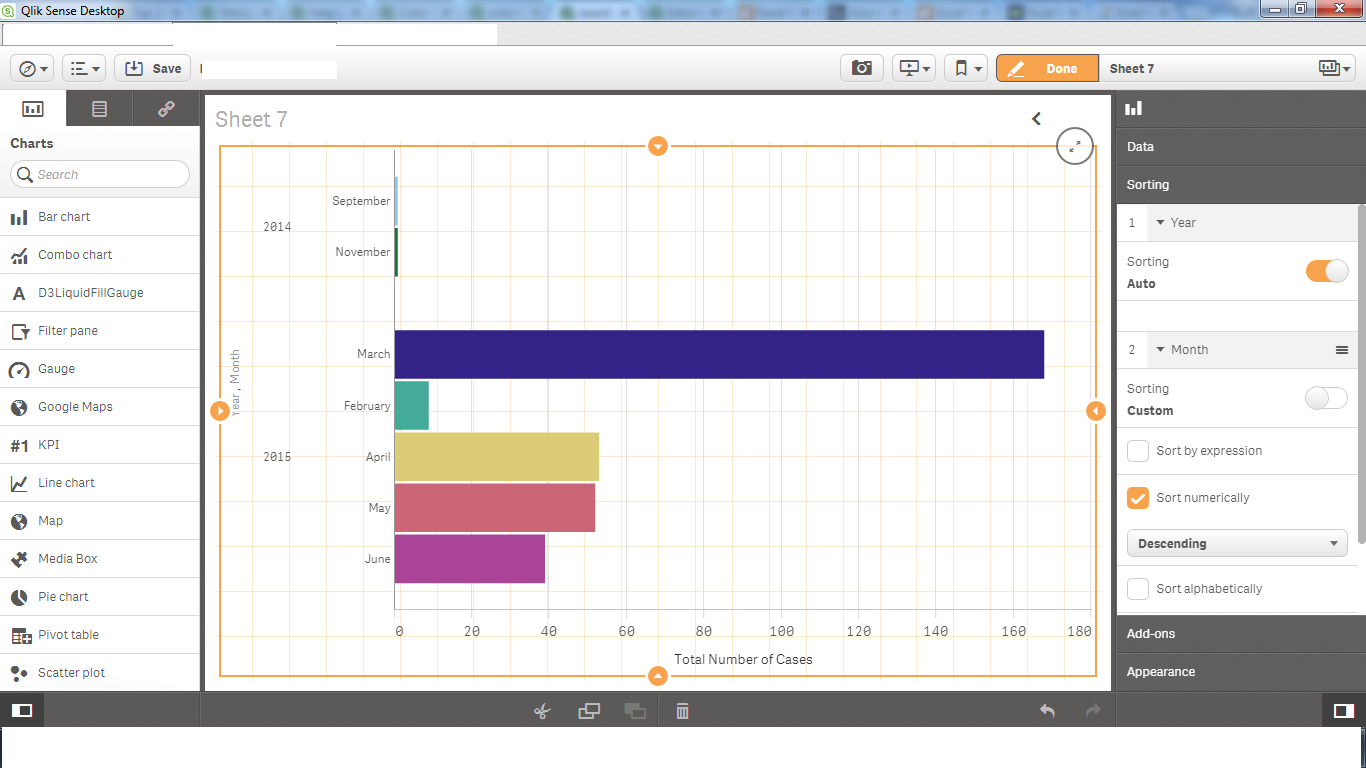
Task: Click the scissors cut icon
Action: coord(542,711)
